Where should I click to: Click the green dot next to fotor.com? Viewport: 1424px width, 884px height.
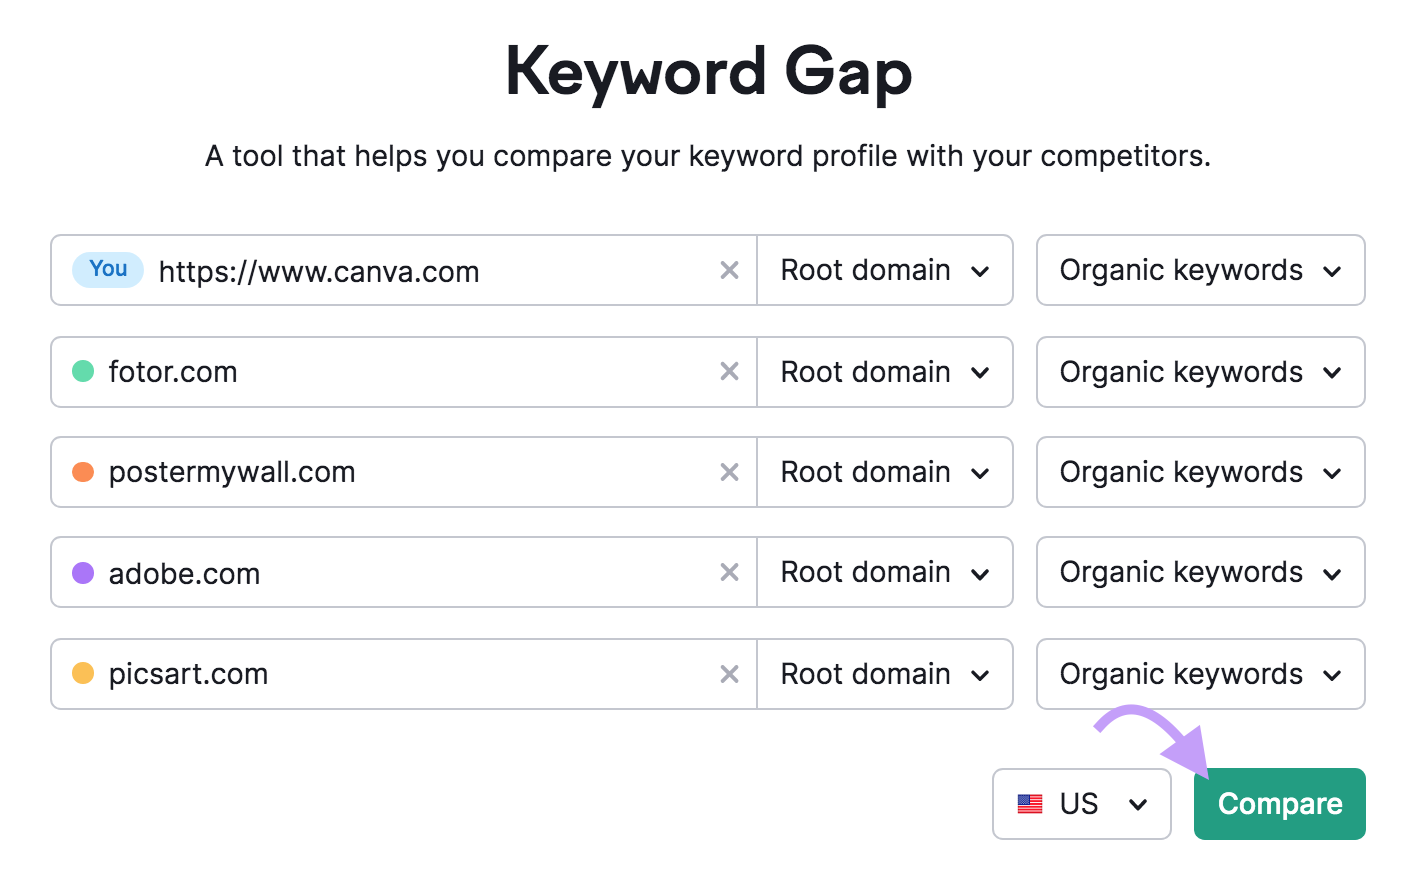coord(83,371)
